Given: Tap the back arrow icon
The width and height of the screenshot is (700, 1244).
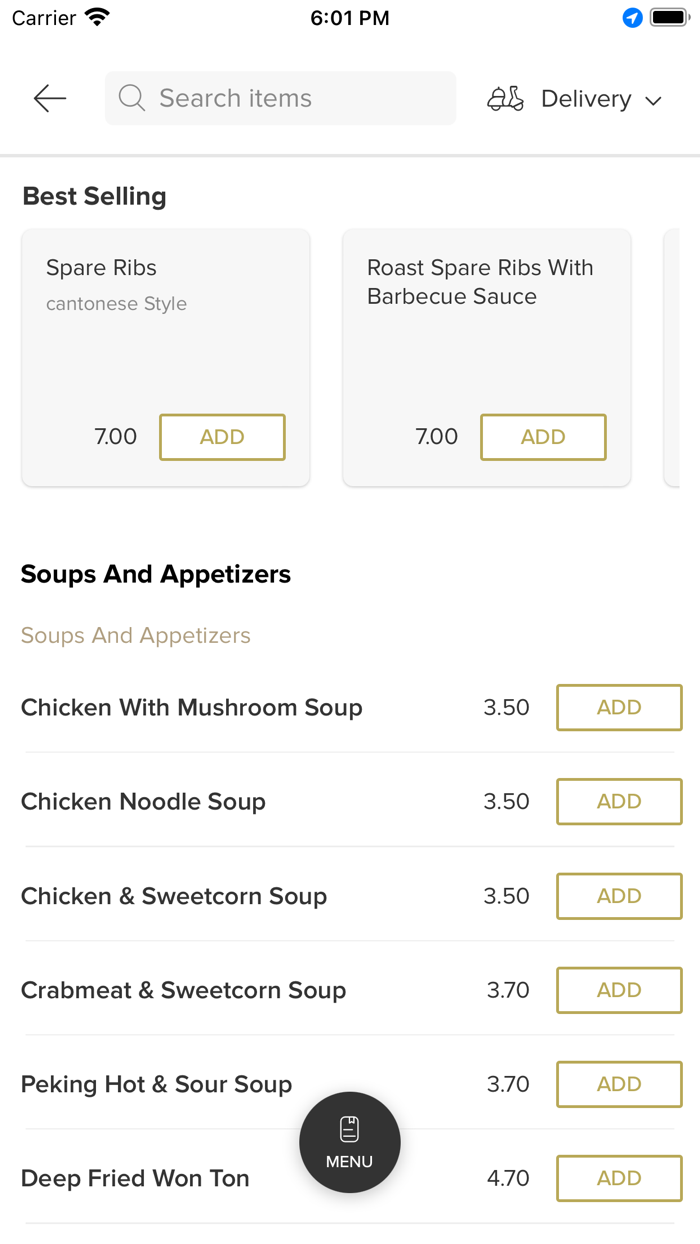Looking at the screenshot, I should click(49, 98).
